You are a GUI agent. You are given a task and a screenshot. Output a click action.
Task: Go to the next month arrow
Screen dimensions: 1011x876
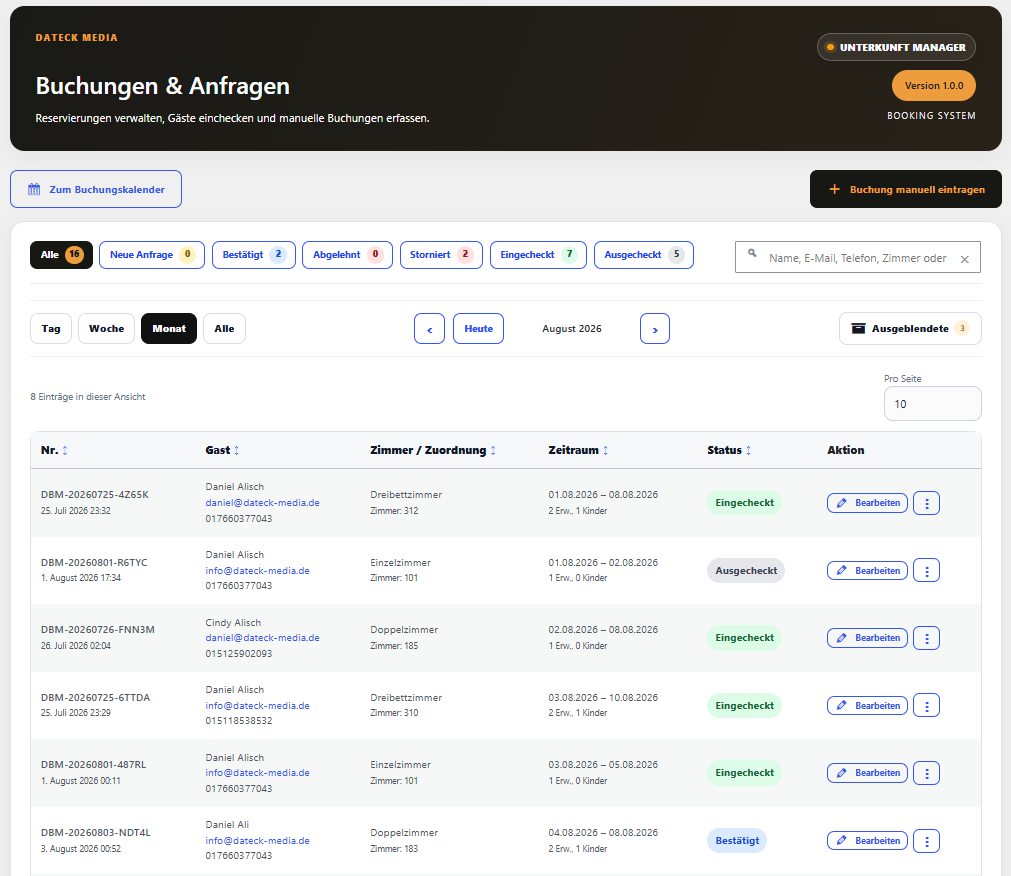pyautogui.click(x=654, y=329)
